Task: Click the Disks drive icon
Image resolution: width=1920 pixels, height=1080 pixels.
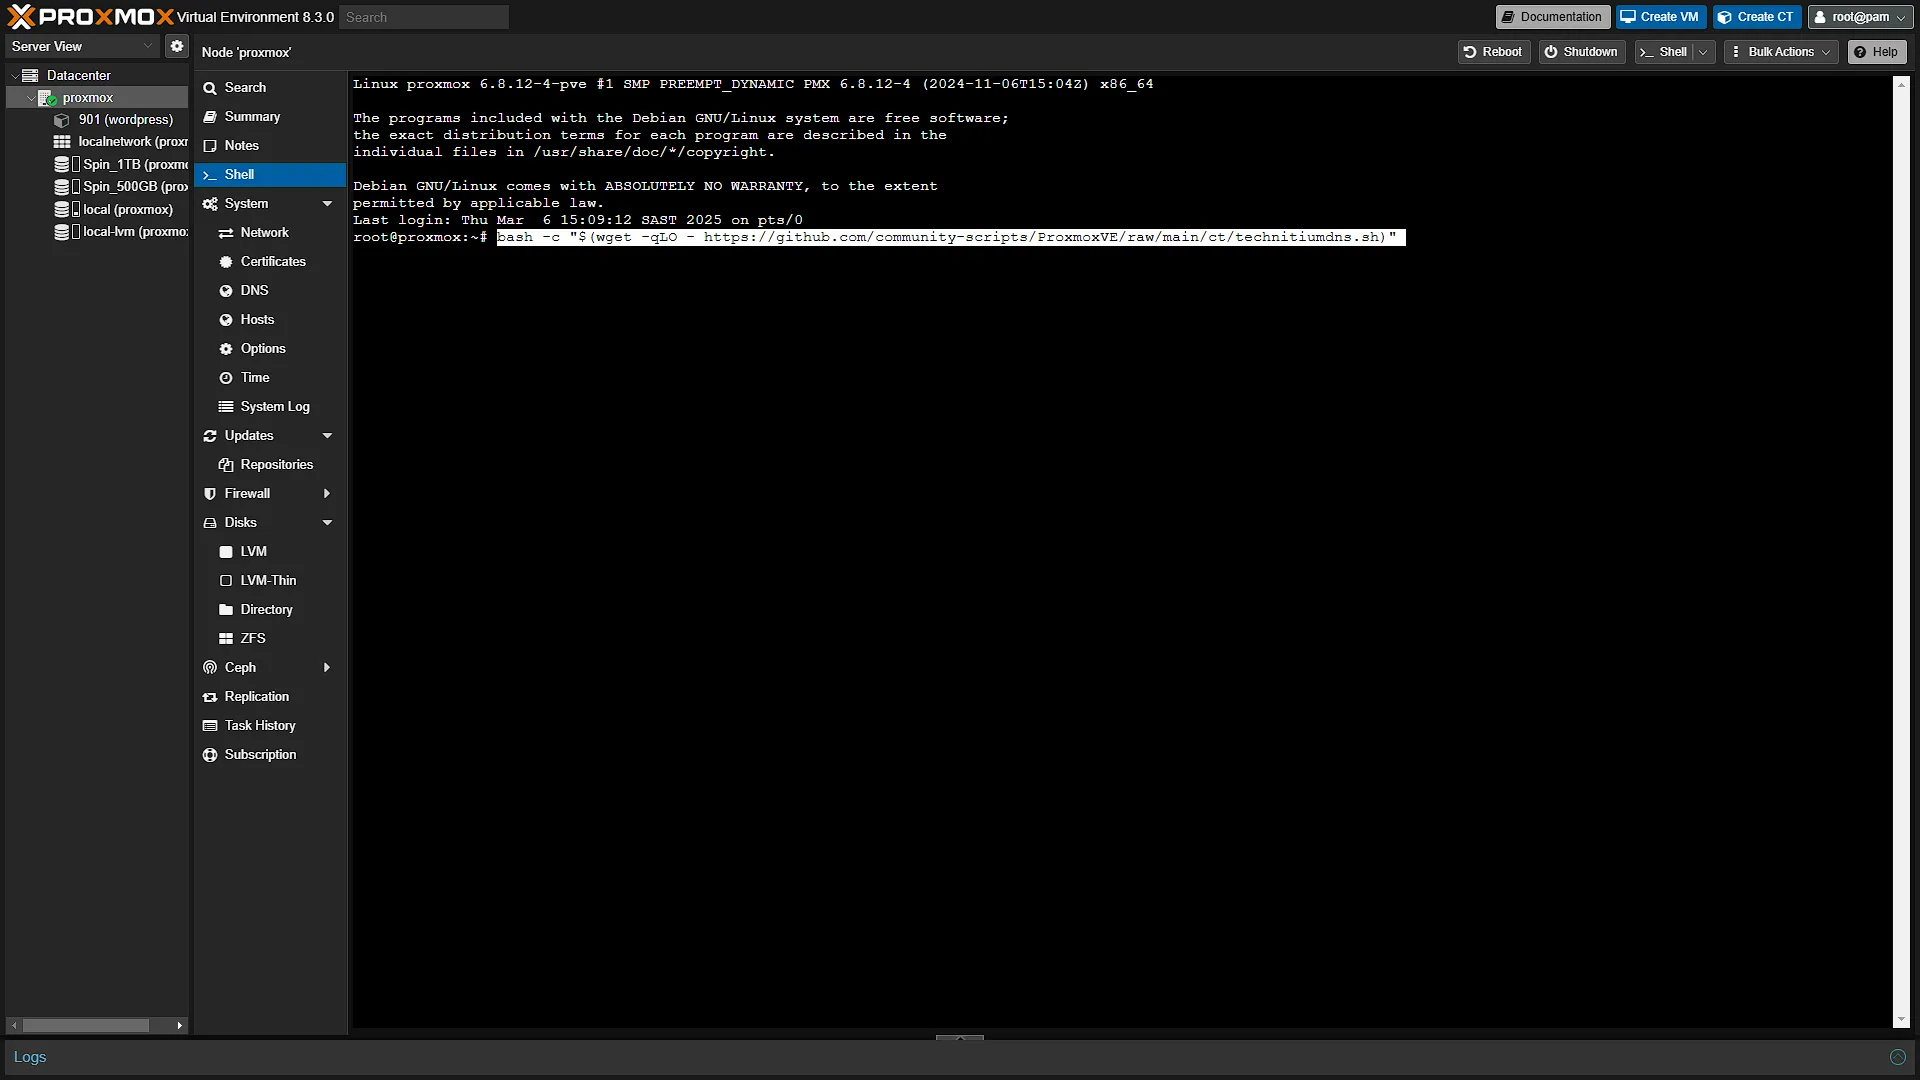Action: tap(210, 523)
